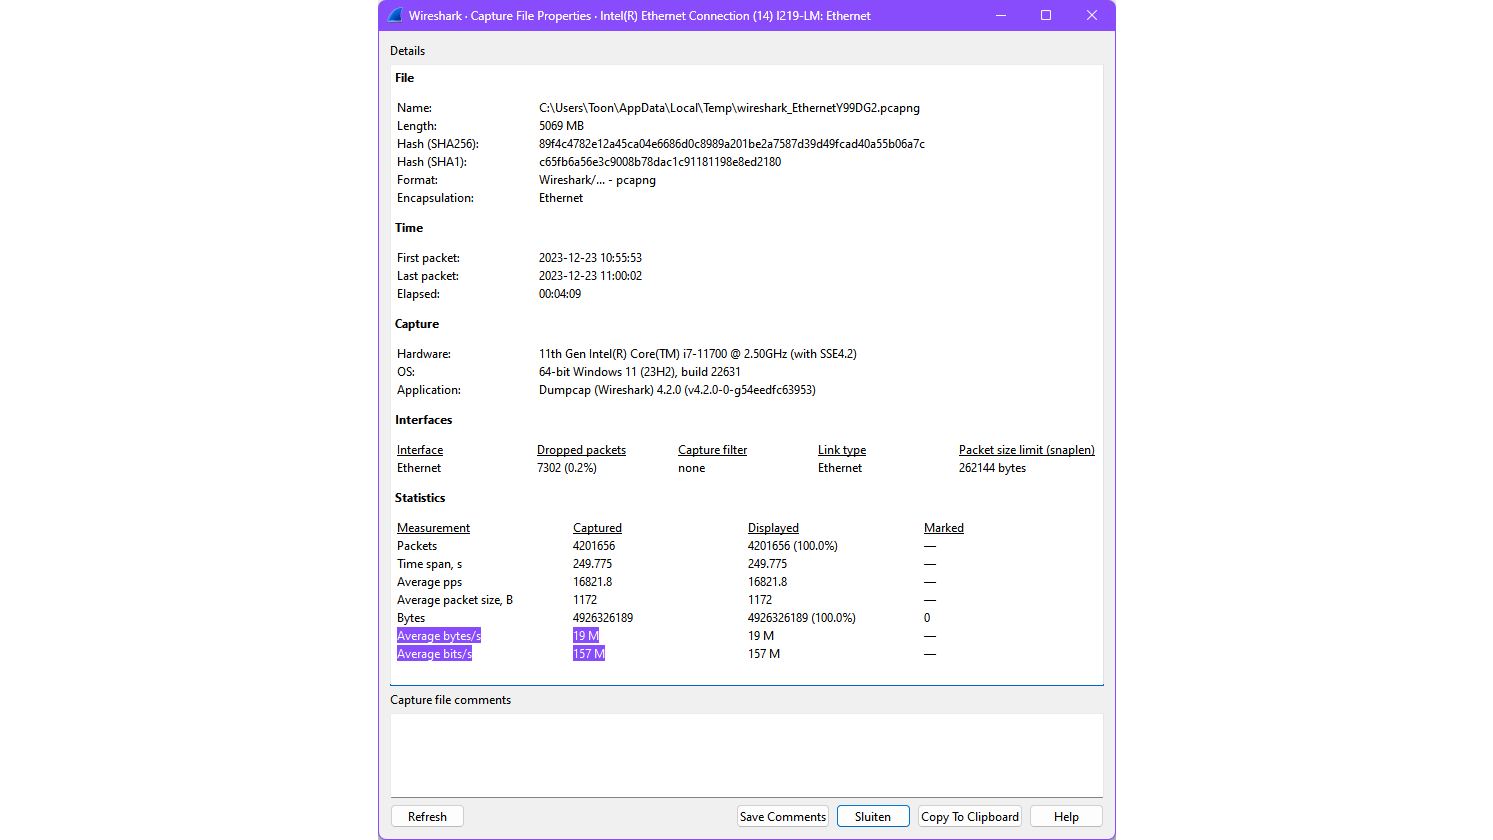This screenshot has height=840, width=1493.
Task: Click the displayed packets 4201656 (100.0%)
Action: click(793, 546)
